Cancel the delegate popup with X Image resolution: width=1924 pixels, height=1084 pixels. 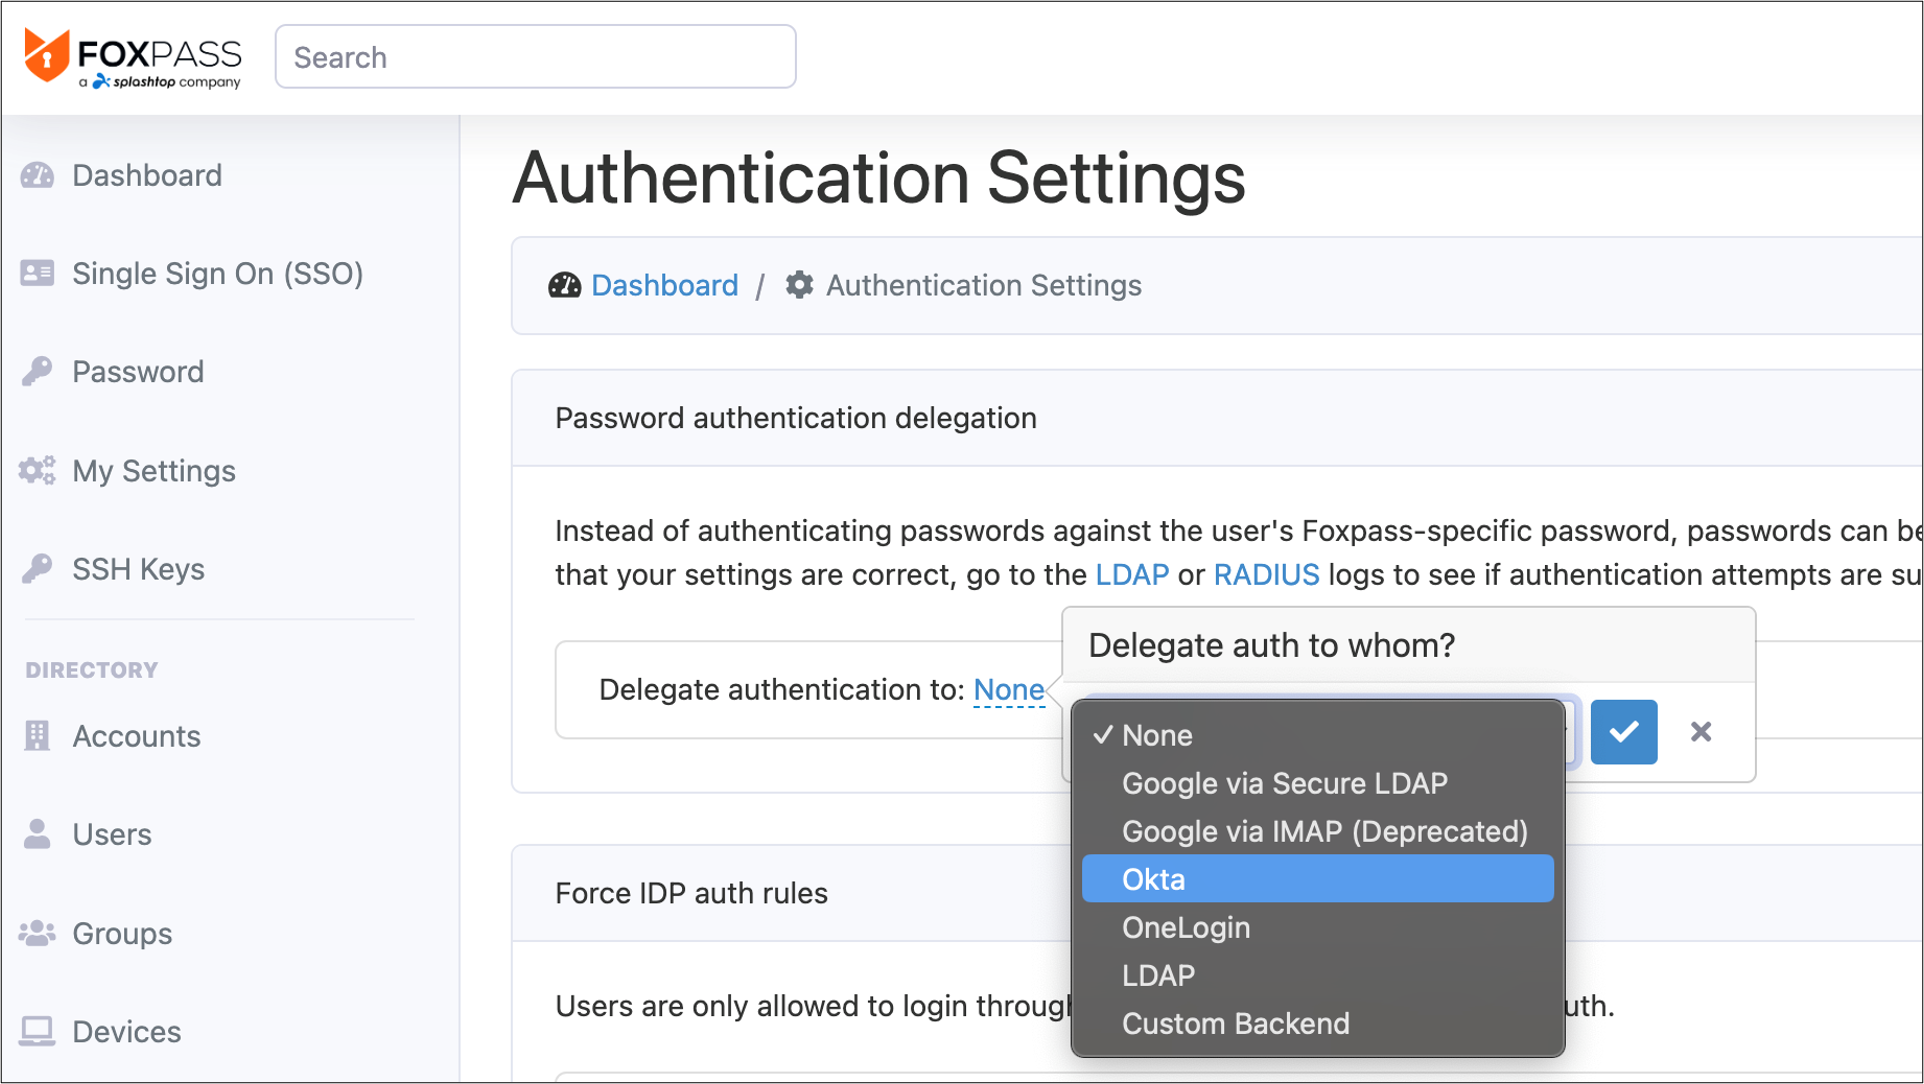1701,732
